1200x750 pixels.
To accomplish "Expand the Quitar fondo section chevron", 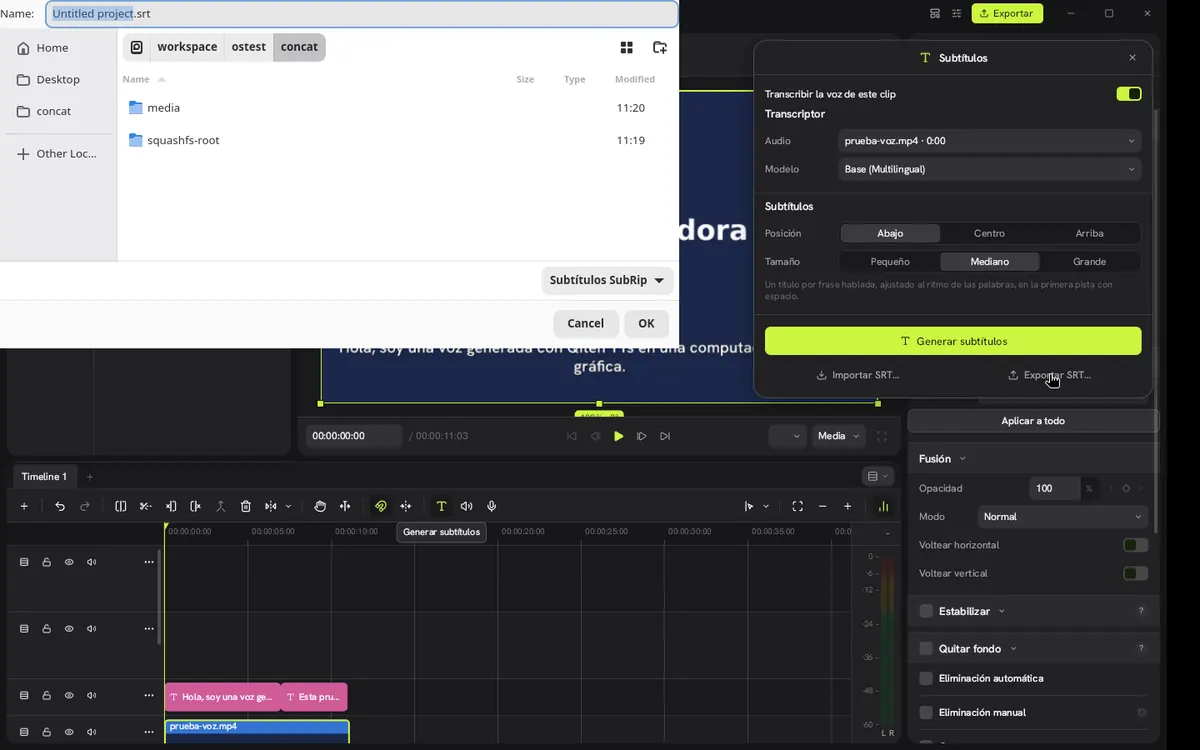I will pos(1013,649).
